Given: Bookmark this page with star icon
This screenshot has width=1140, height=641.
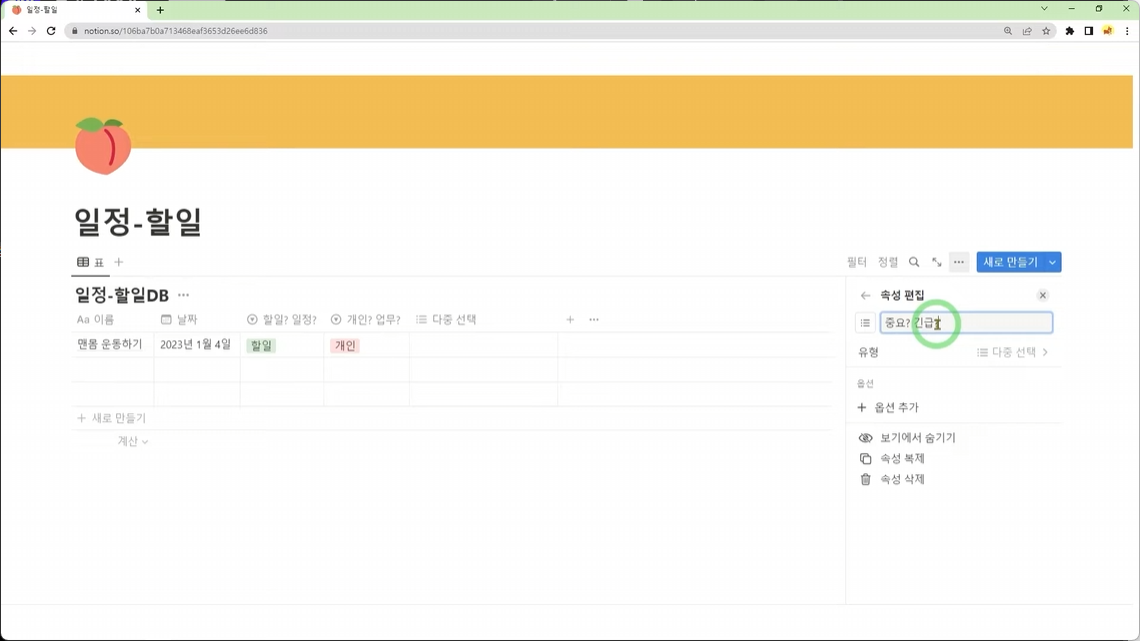Looking at the screenshot, I should (x=1046, y=31).
